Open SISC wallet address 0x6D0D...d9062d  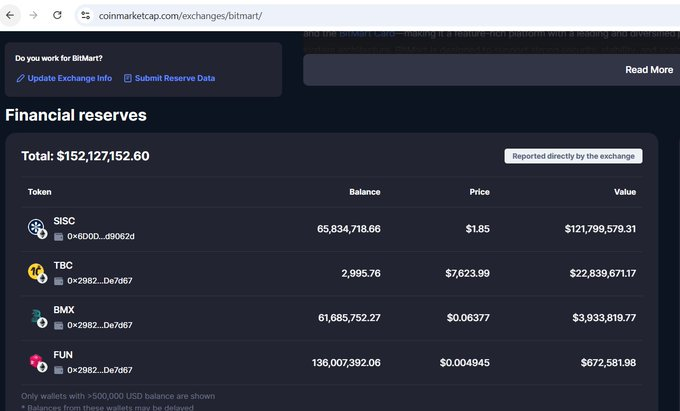pos(101,236)
